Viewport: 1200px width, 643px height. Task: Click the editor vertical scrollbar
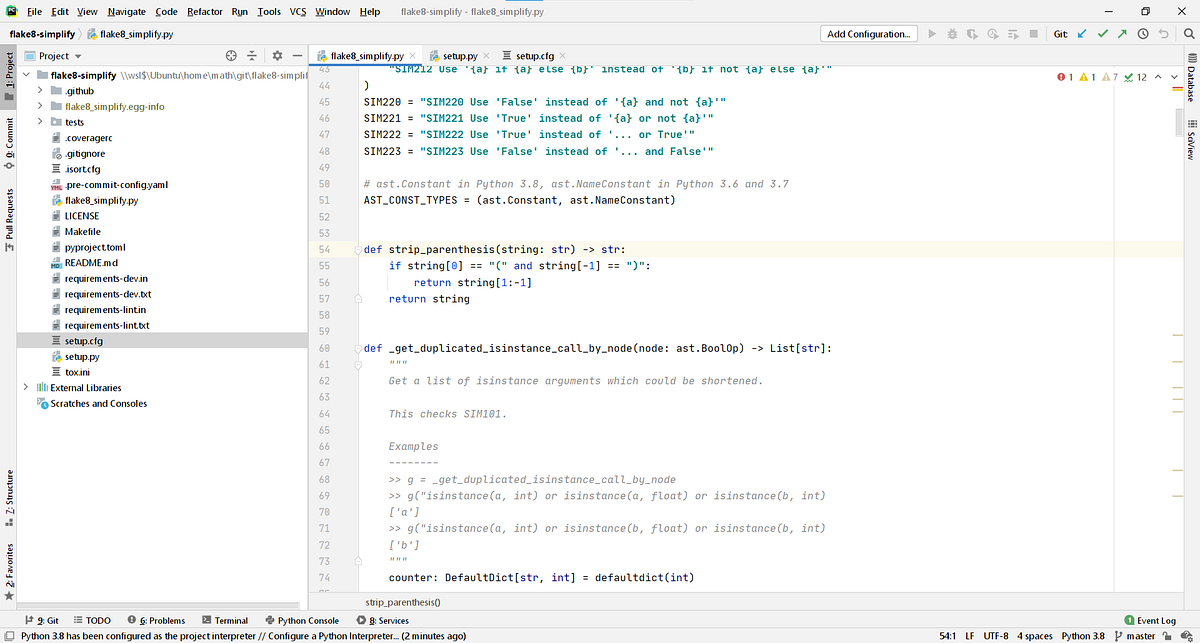(x=1177, y=124)
